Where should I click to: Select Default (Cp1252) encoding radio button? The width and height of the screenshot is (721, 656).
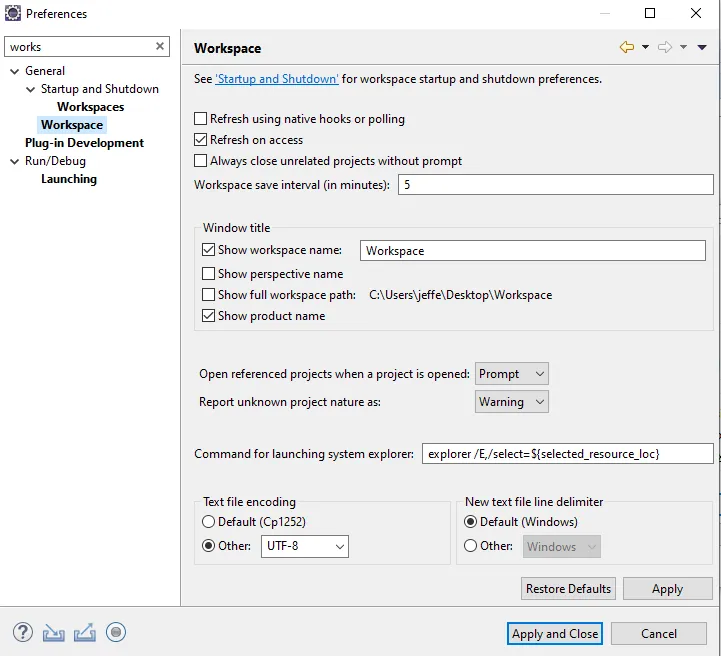pos(209,522)
